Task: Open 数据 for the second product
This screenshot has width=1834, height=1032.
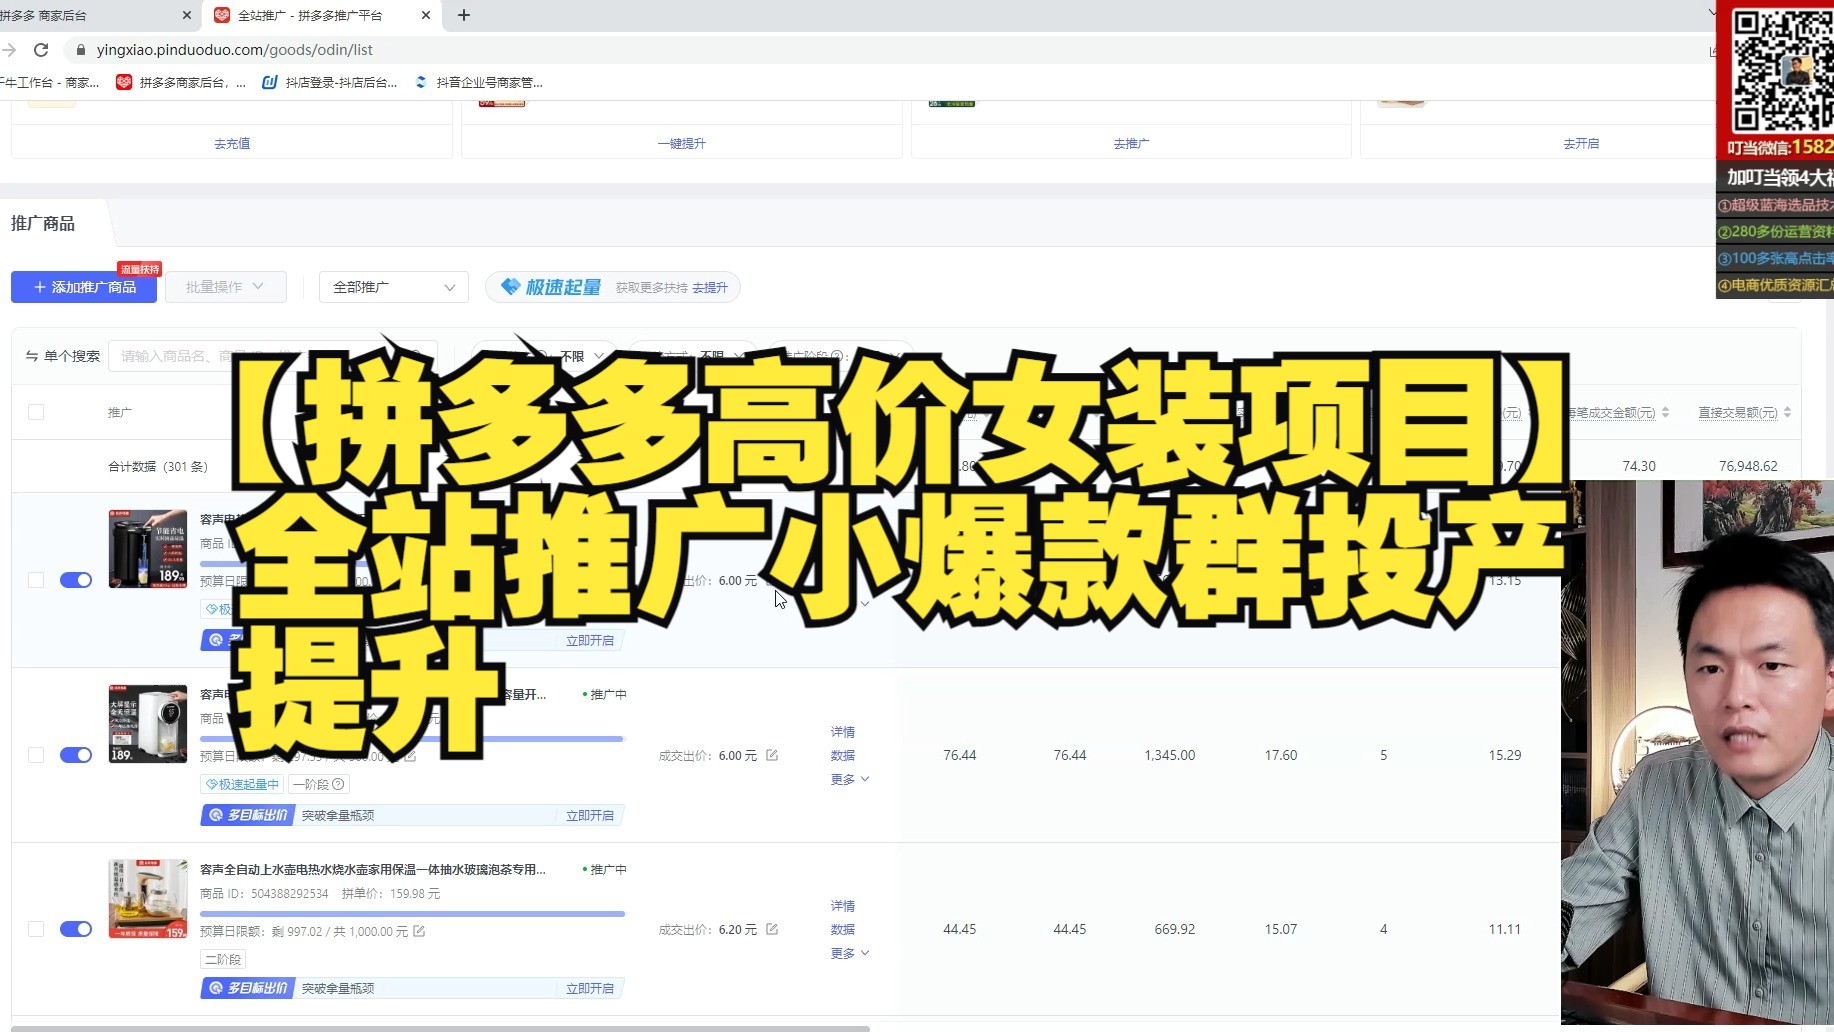Action: click(843, 755)
